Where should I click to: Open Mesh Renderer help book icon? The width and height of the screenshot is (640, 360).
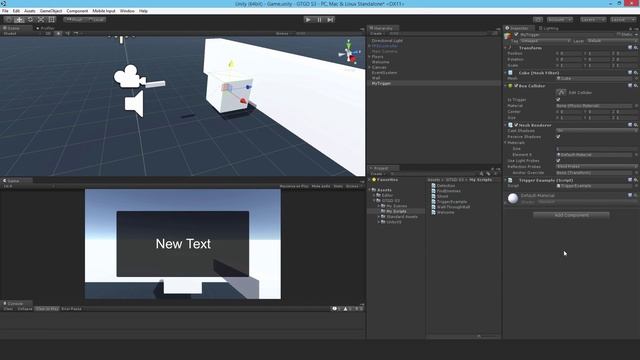pos(630,125)
